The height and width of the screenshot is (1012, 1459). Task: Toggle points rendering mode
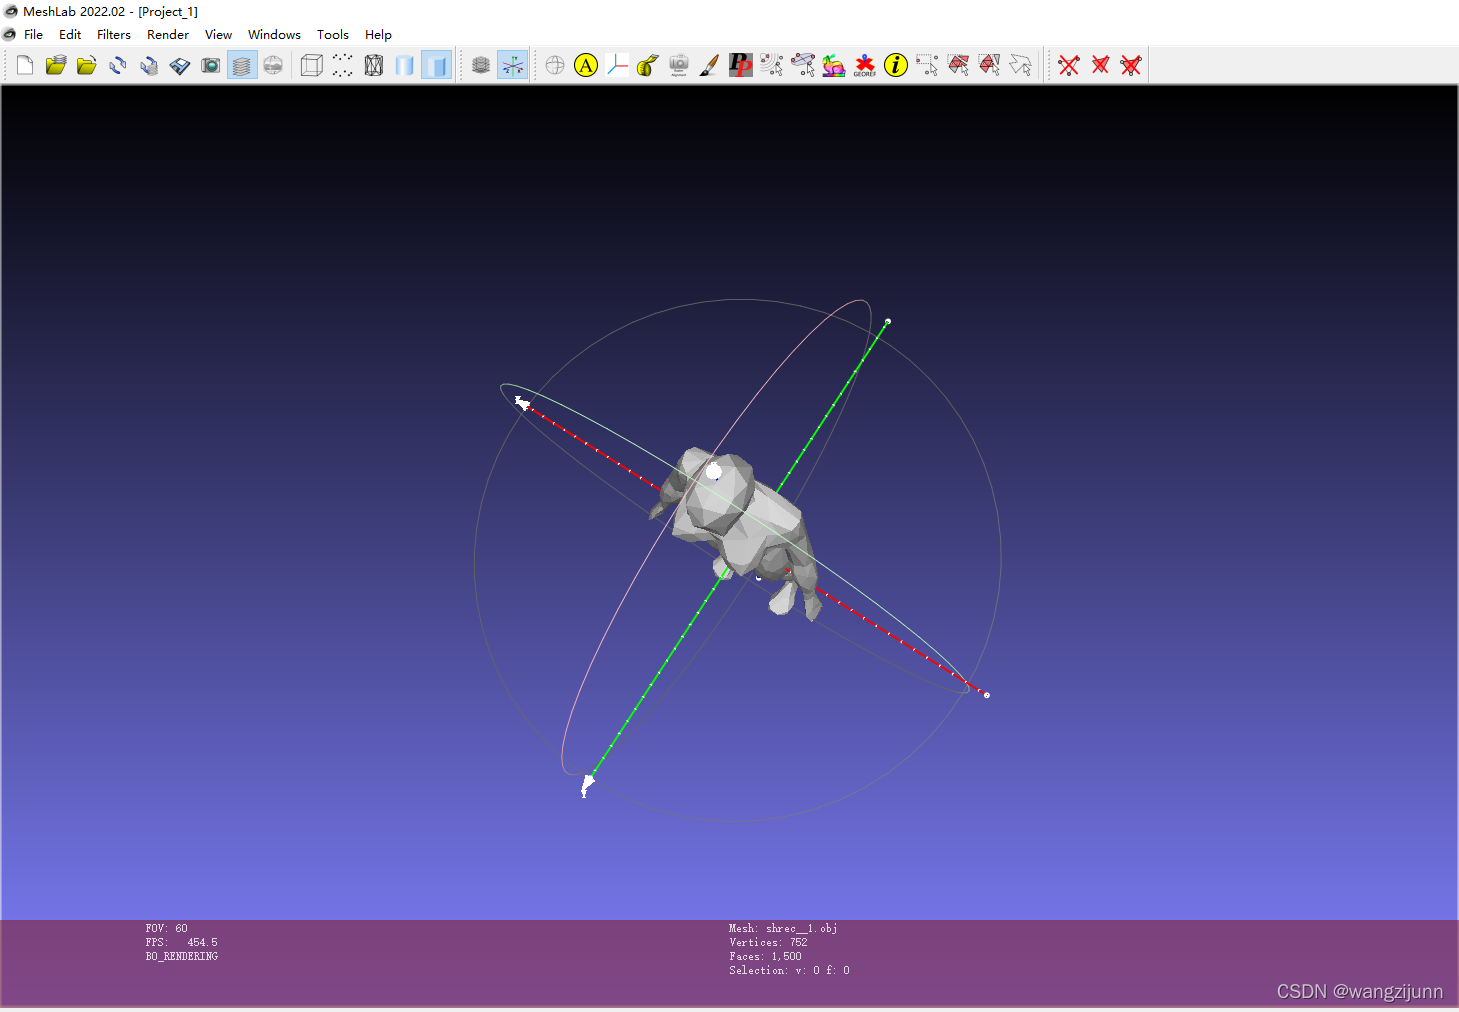tap(343, 65)
